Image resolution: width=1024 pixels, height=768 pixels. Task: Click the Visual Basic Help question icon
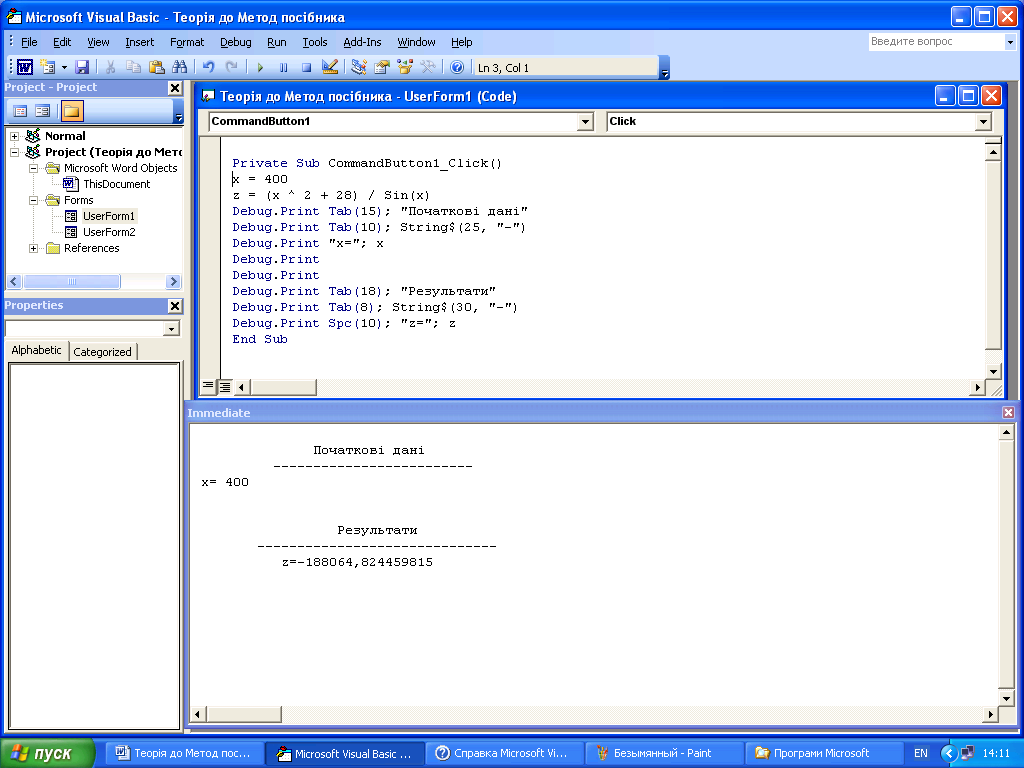pyautogui.click(x=457, y=67)
